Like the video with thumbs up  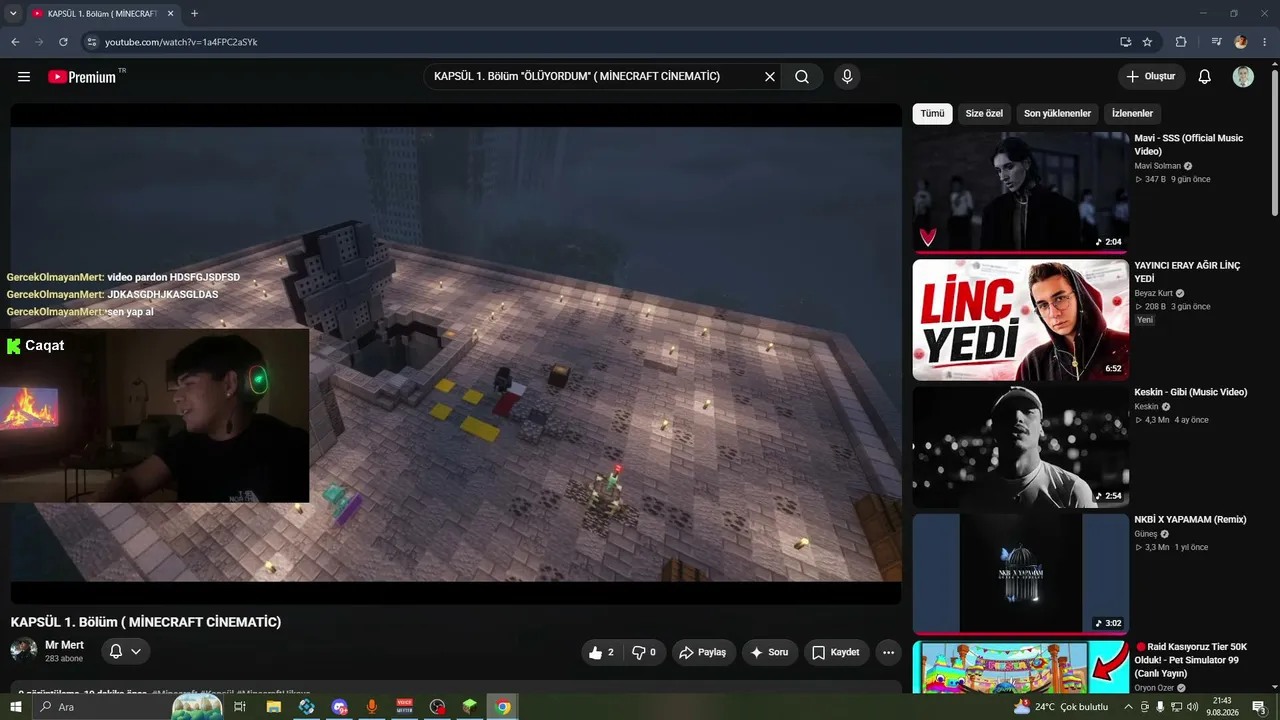pyautogui.click(x=602, y=652)
